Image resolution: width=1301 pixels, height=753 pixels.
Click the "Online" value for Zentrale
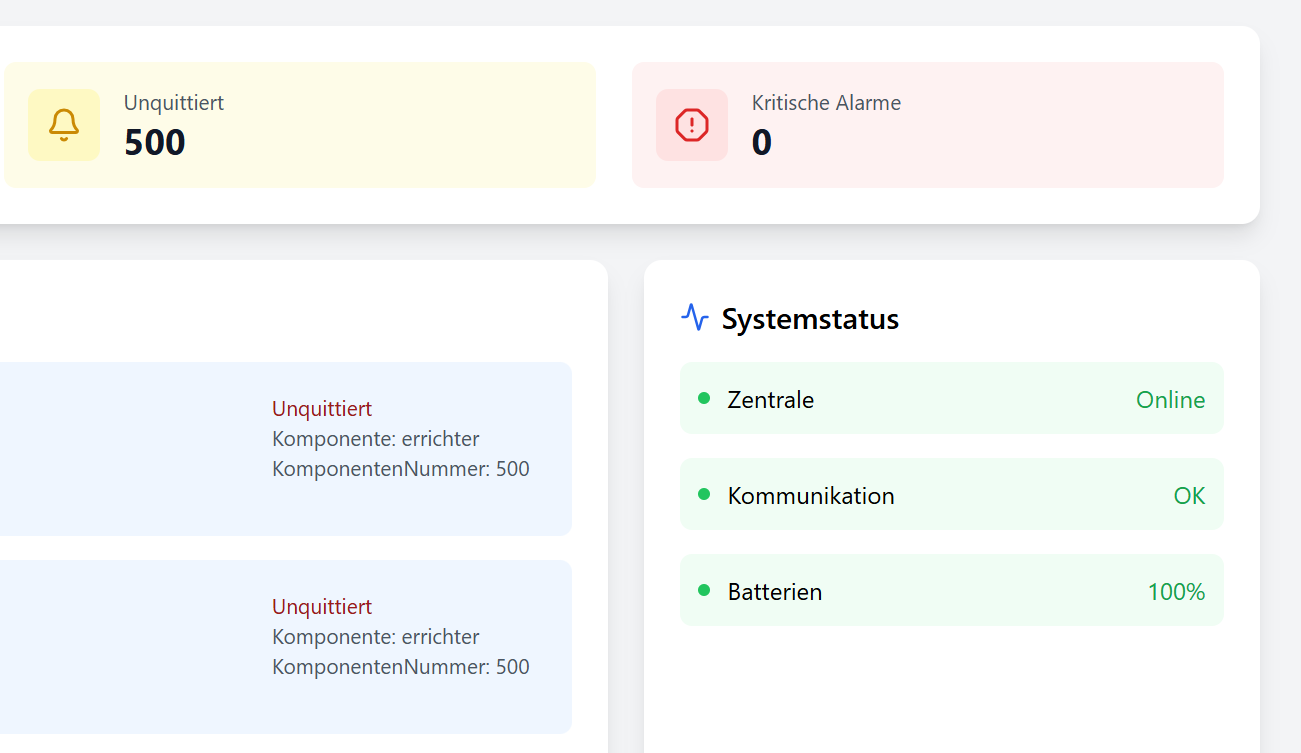1171,400
